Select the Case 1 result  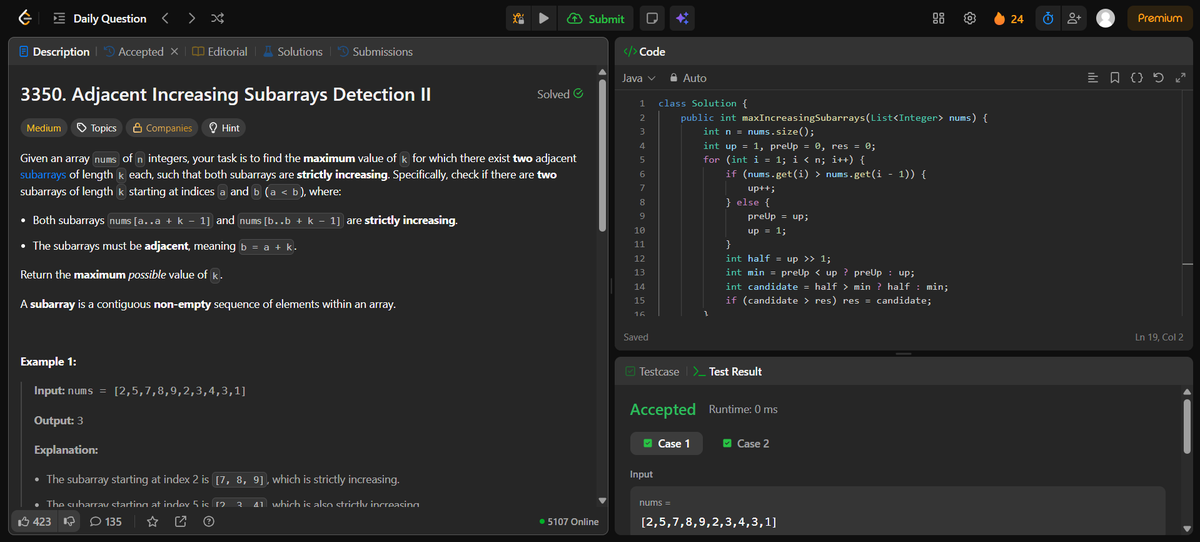[x=667, y=443]
